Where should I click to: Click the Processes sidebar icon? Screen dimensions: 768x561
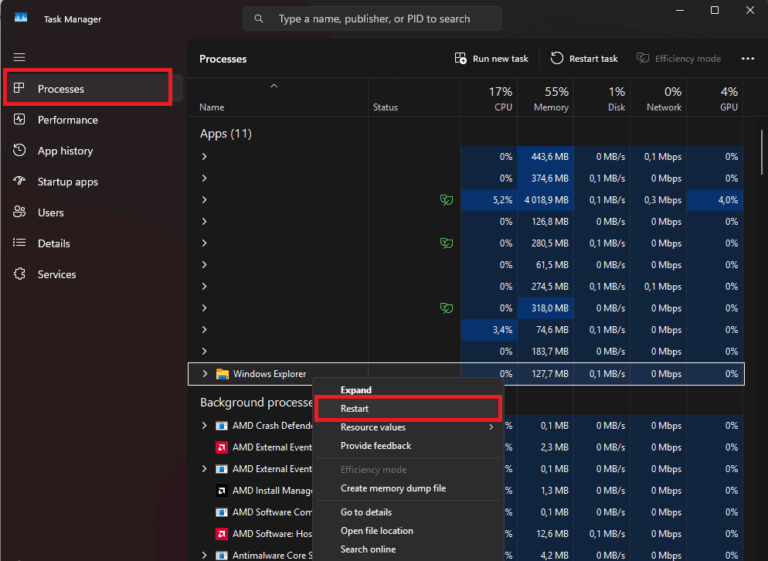[19, 88]
